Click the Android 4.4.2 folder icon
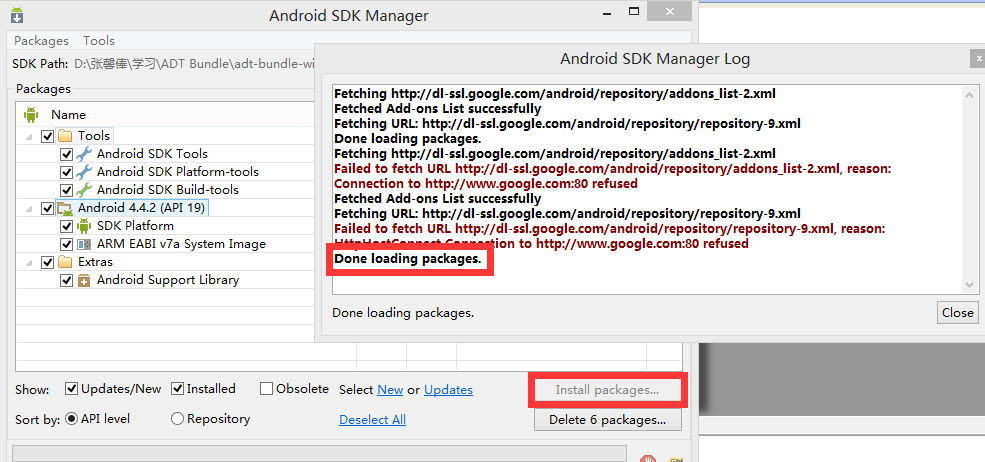985x462 pixels. pos(65,208)
